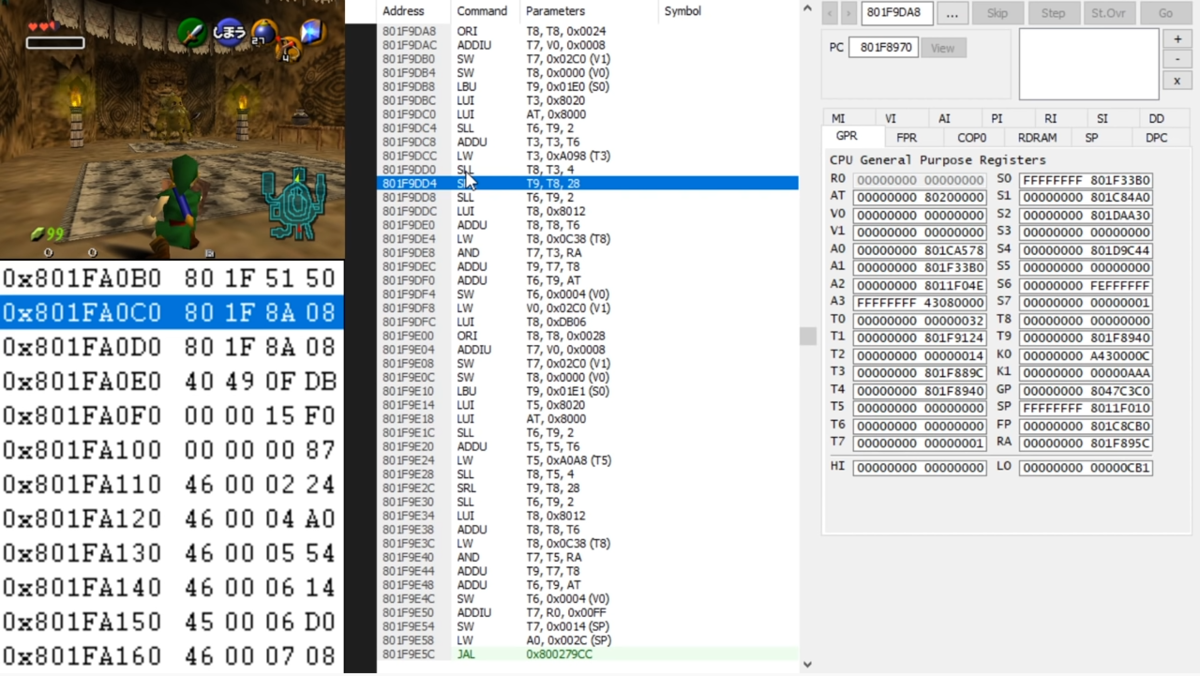
Task: Switch to the COP0 tab
Action: (x=971, y=138)
